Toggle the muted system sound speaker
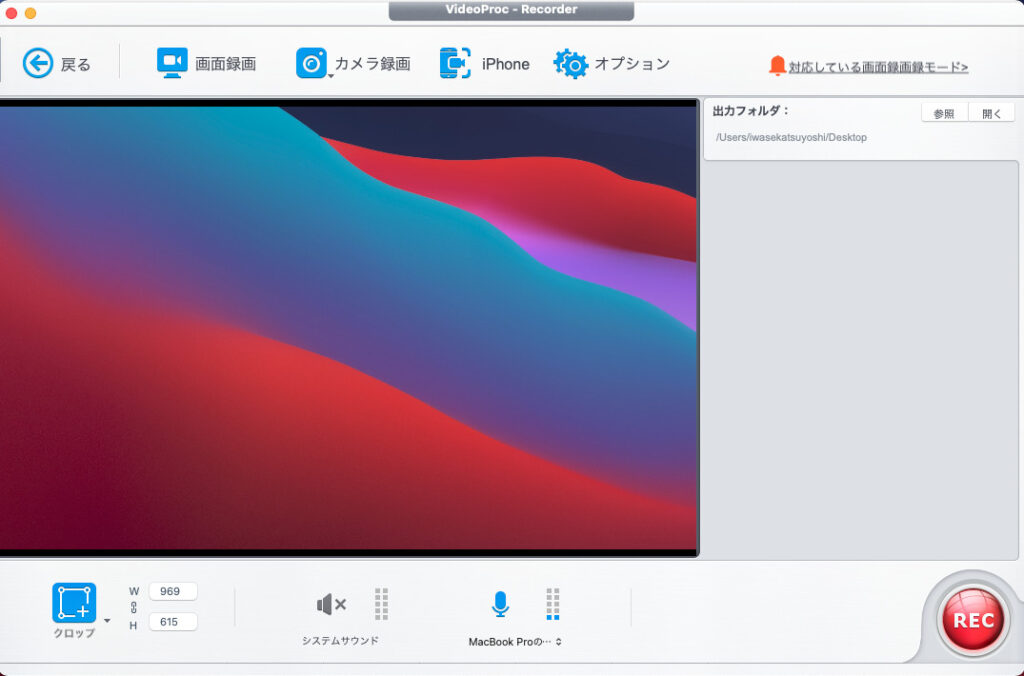The height and width of the screenshot is (676, 1024). pos(331,605)
